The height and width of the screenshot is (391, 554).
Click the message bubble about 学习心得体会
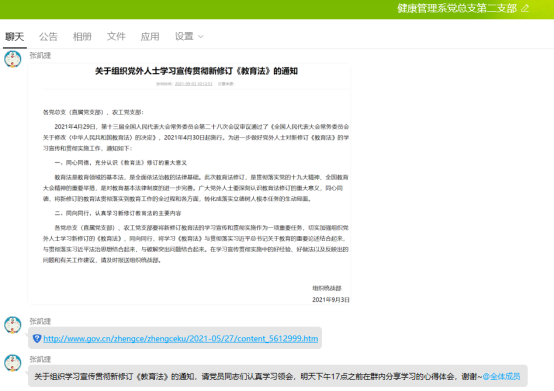(x=278, y=376)
